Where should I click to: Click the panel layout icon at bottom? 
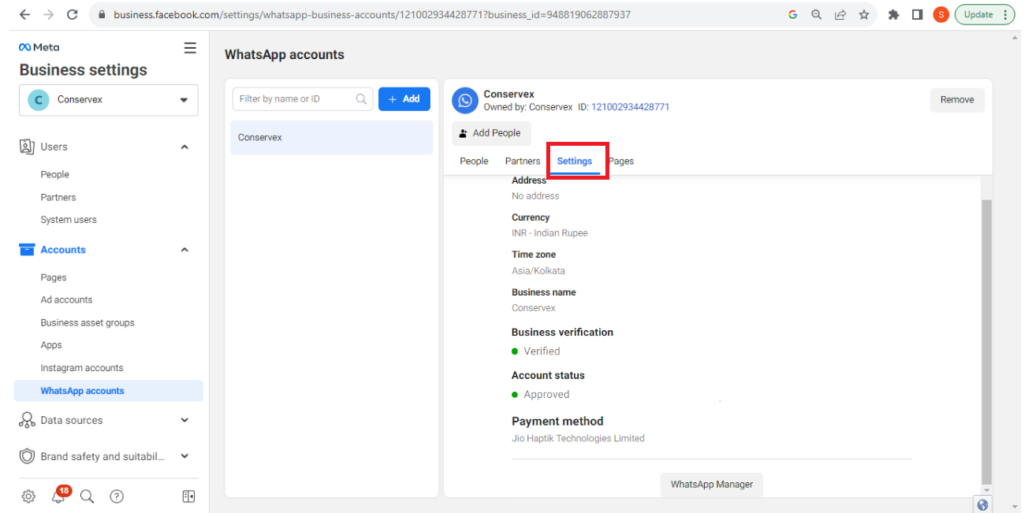[189, 497]
